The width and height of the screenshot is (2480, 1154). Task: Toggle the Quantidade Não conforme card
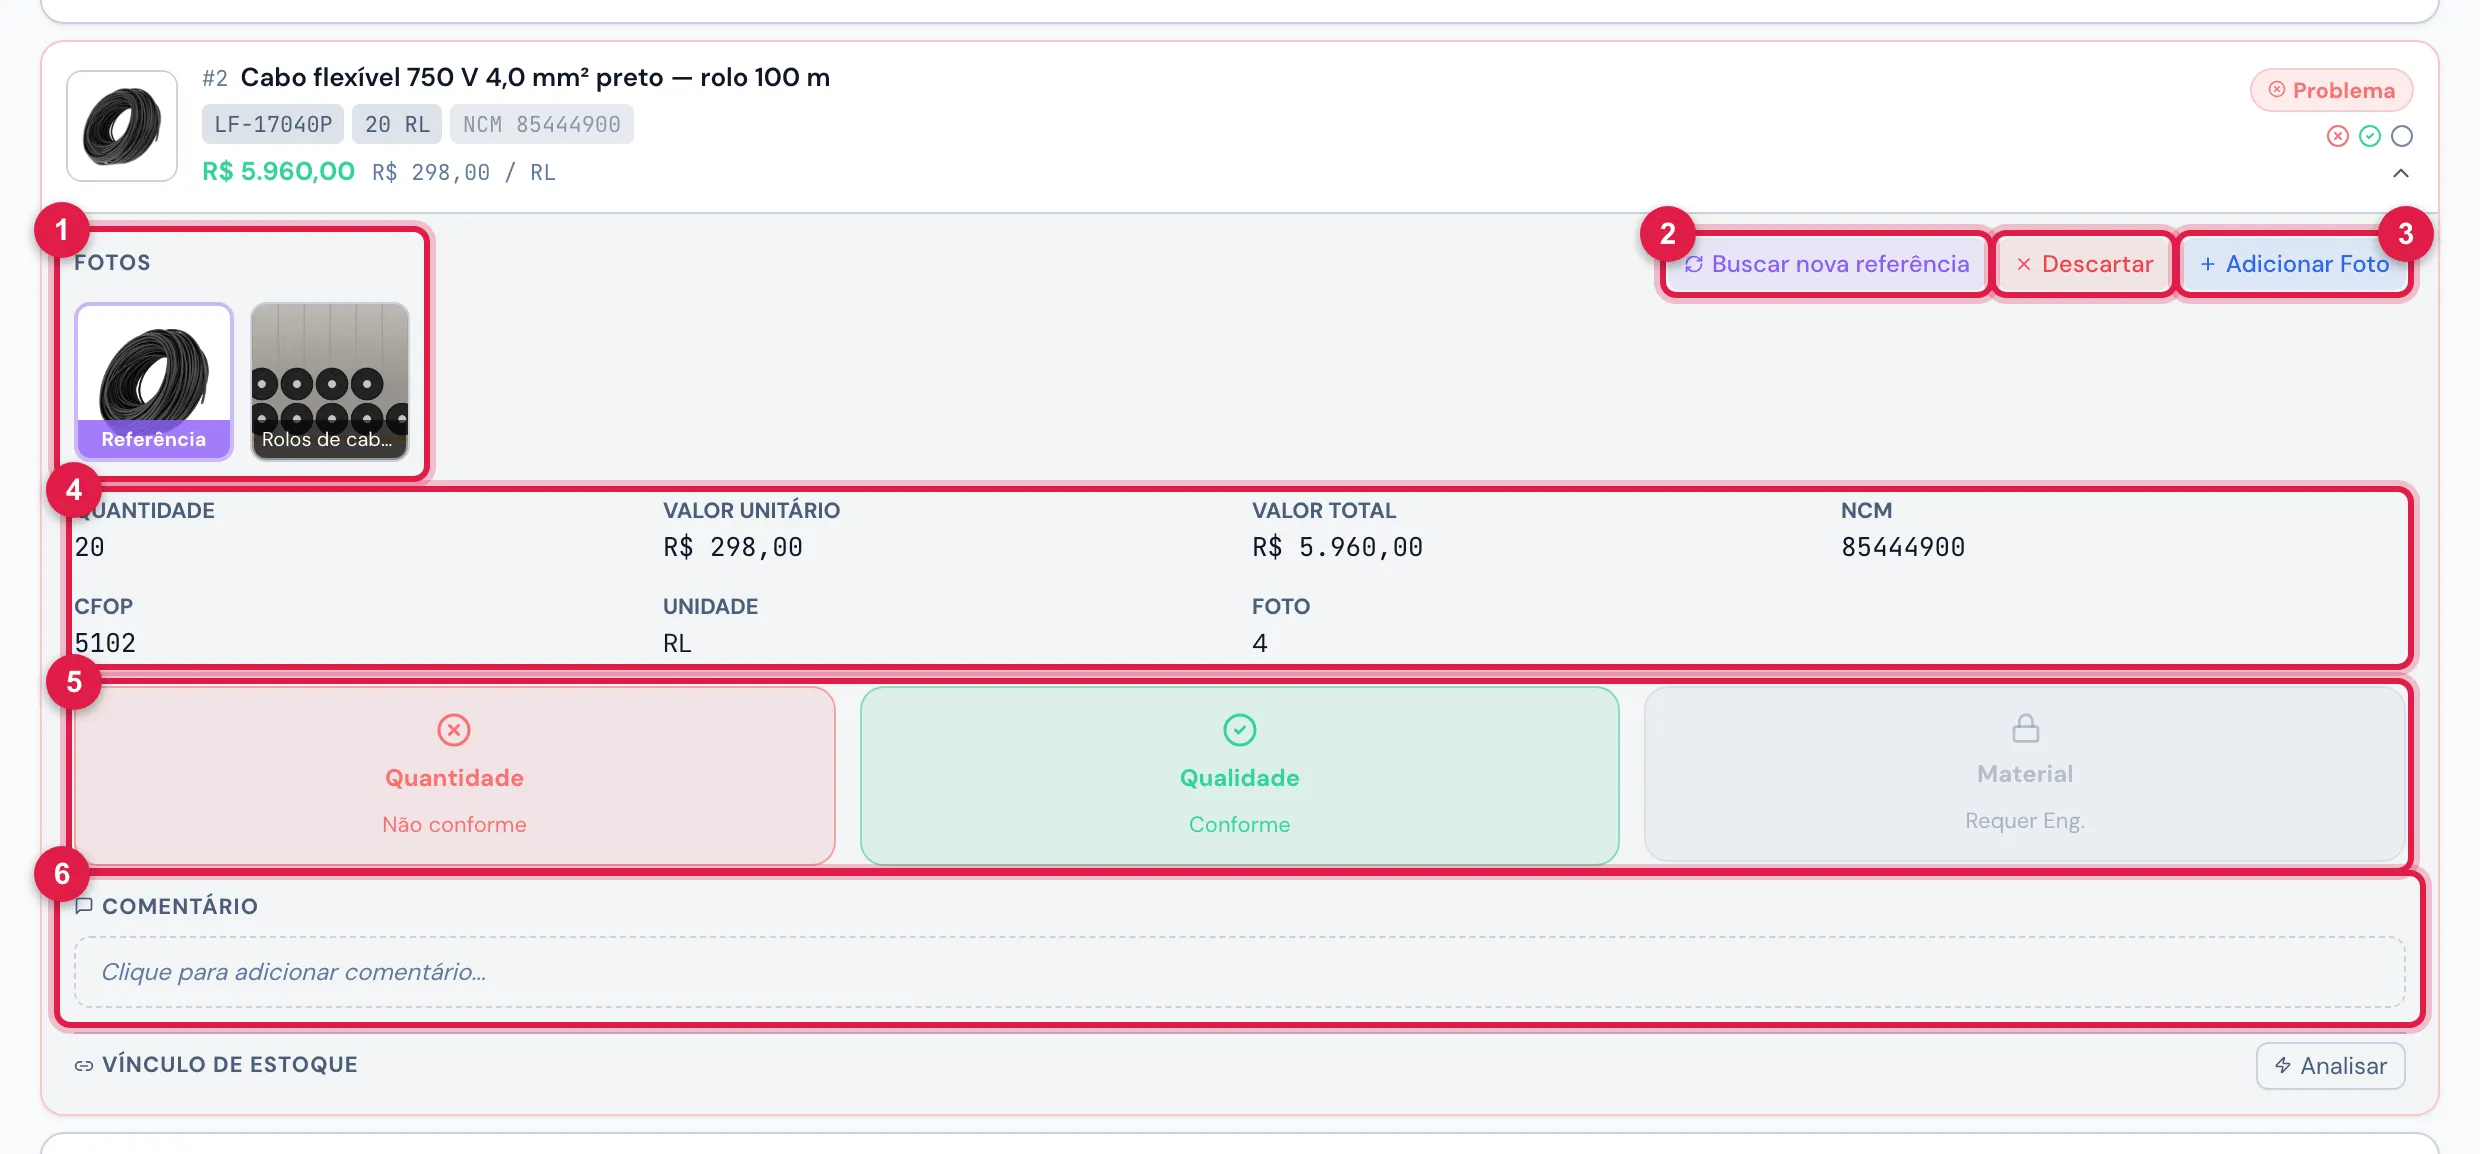[x=454, y=775]
